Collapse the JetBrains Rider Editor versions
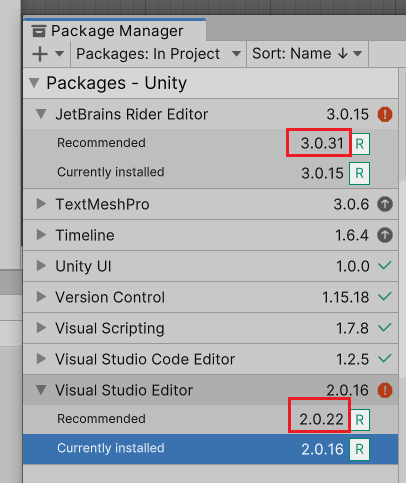 pyautogui.click(x=41, y=114)
